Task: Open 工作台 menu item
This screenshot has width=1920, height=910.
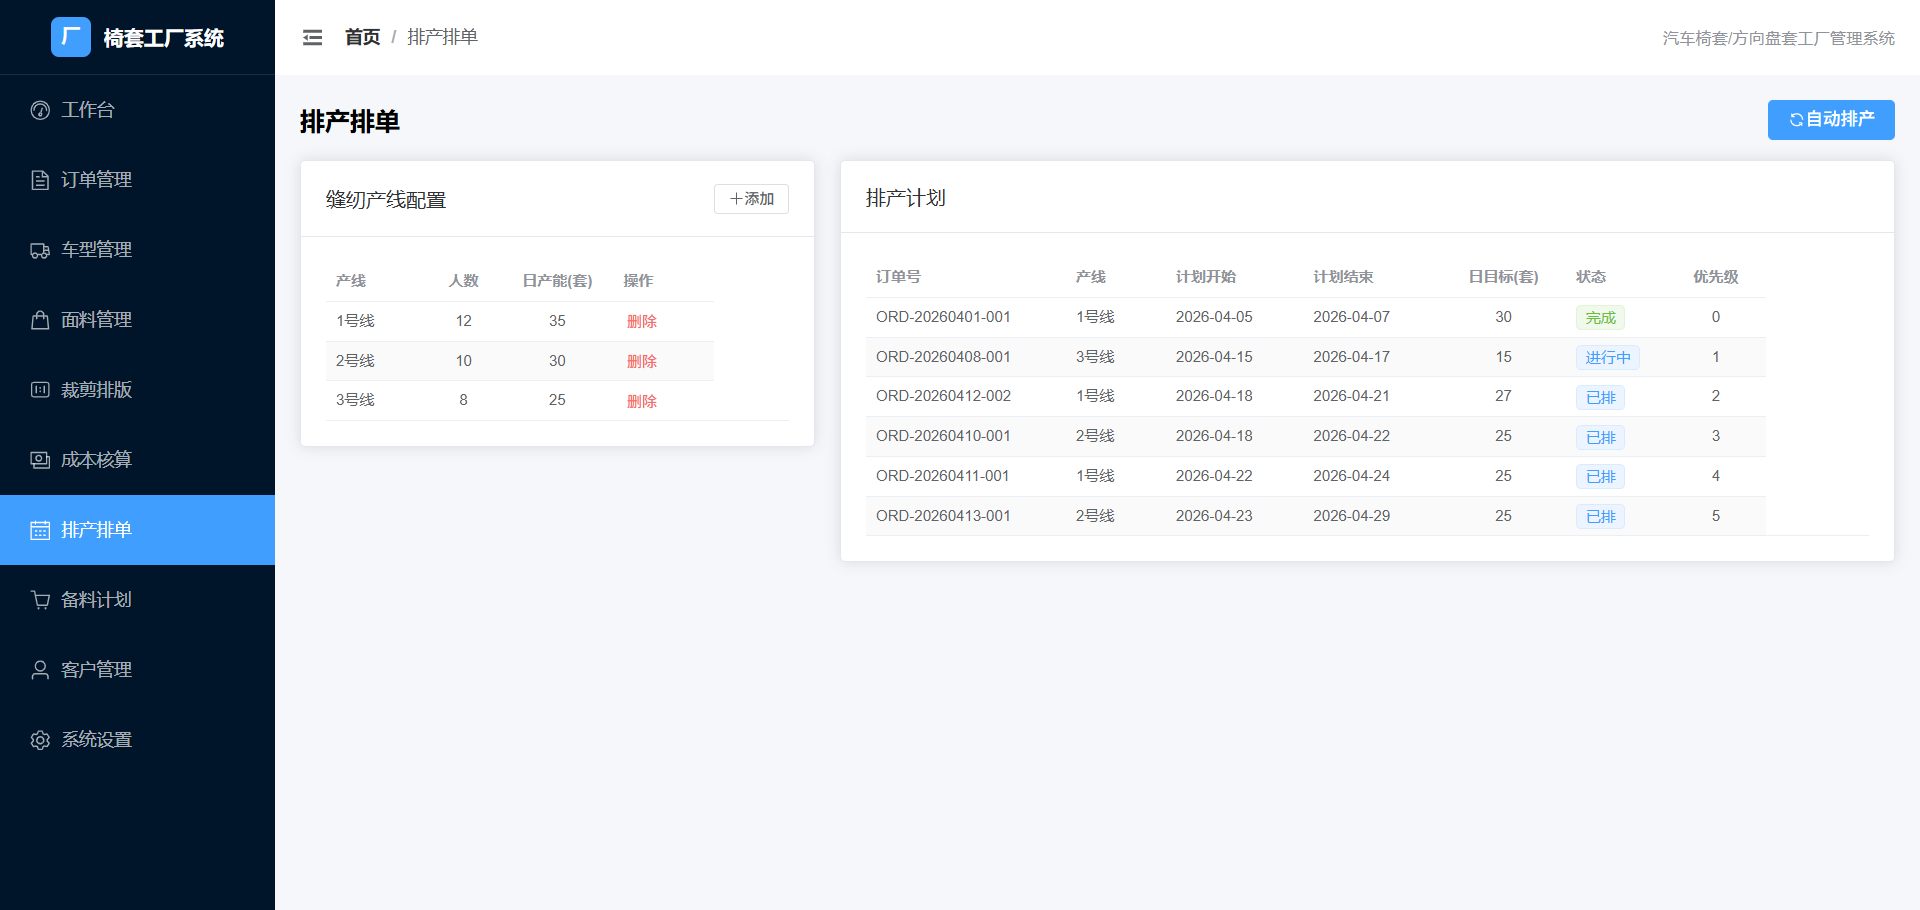Action: [x=137, y=110]
